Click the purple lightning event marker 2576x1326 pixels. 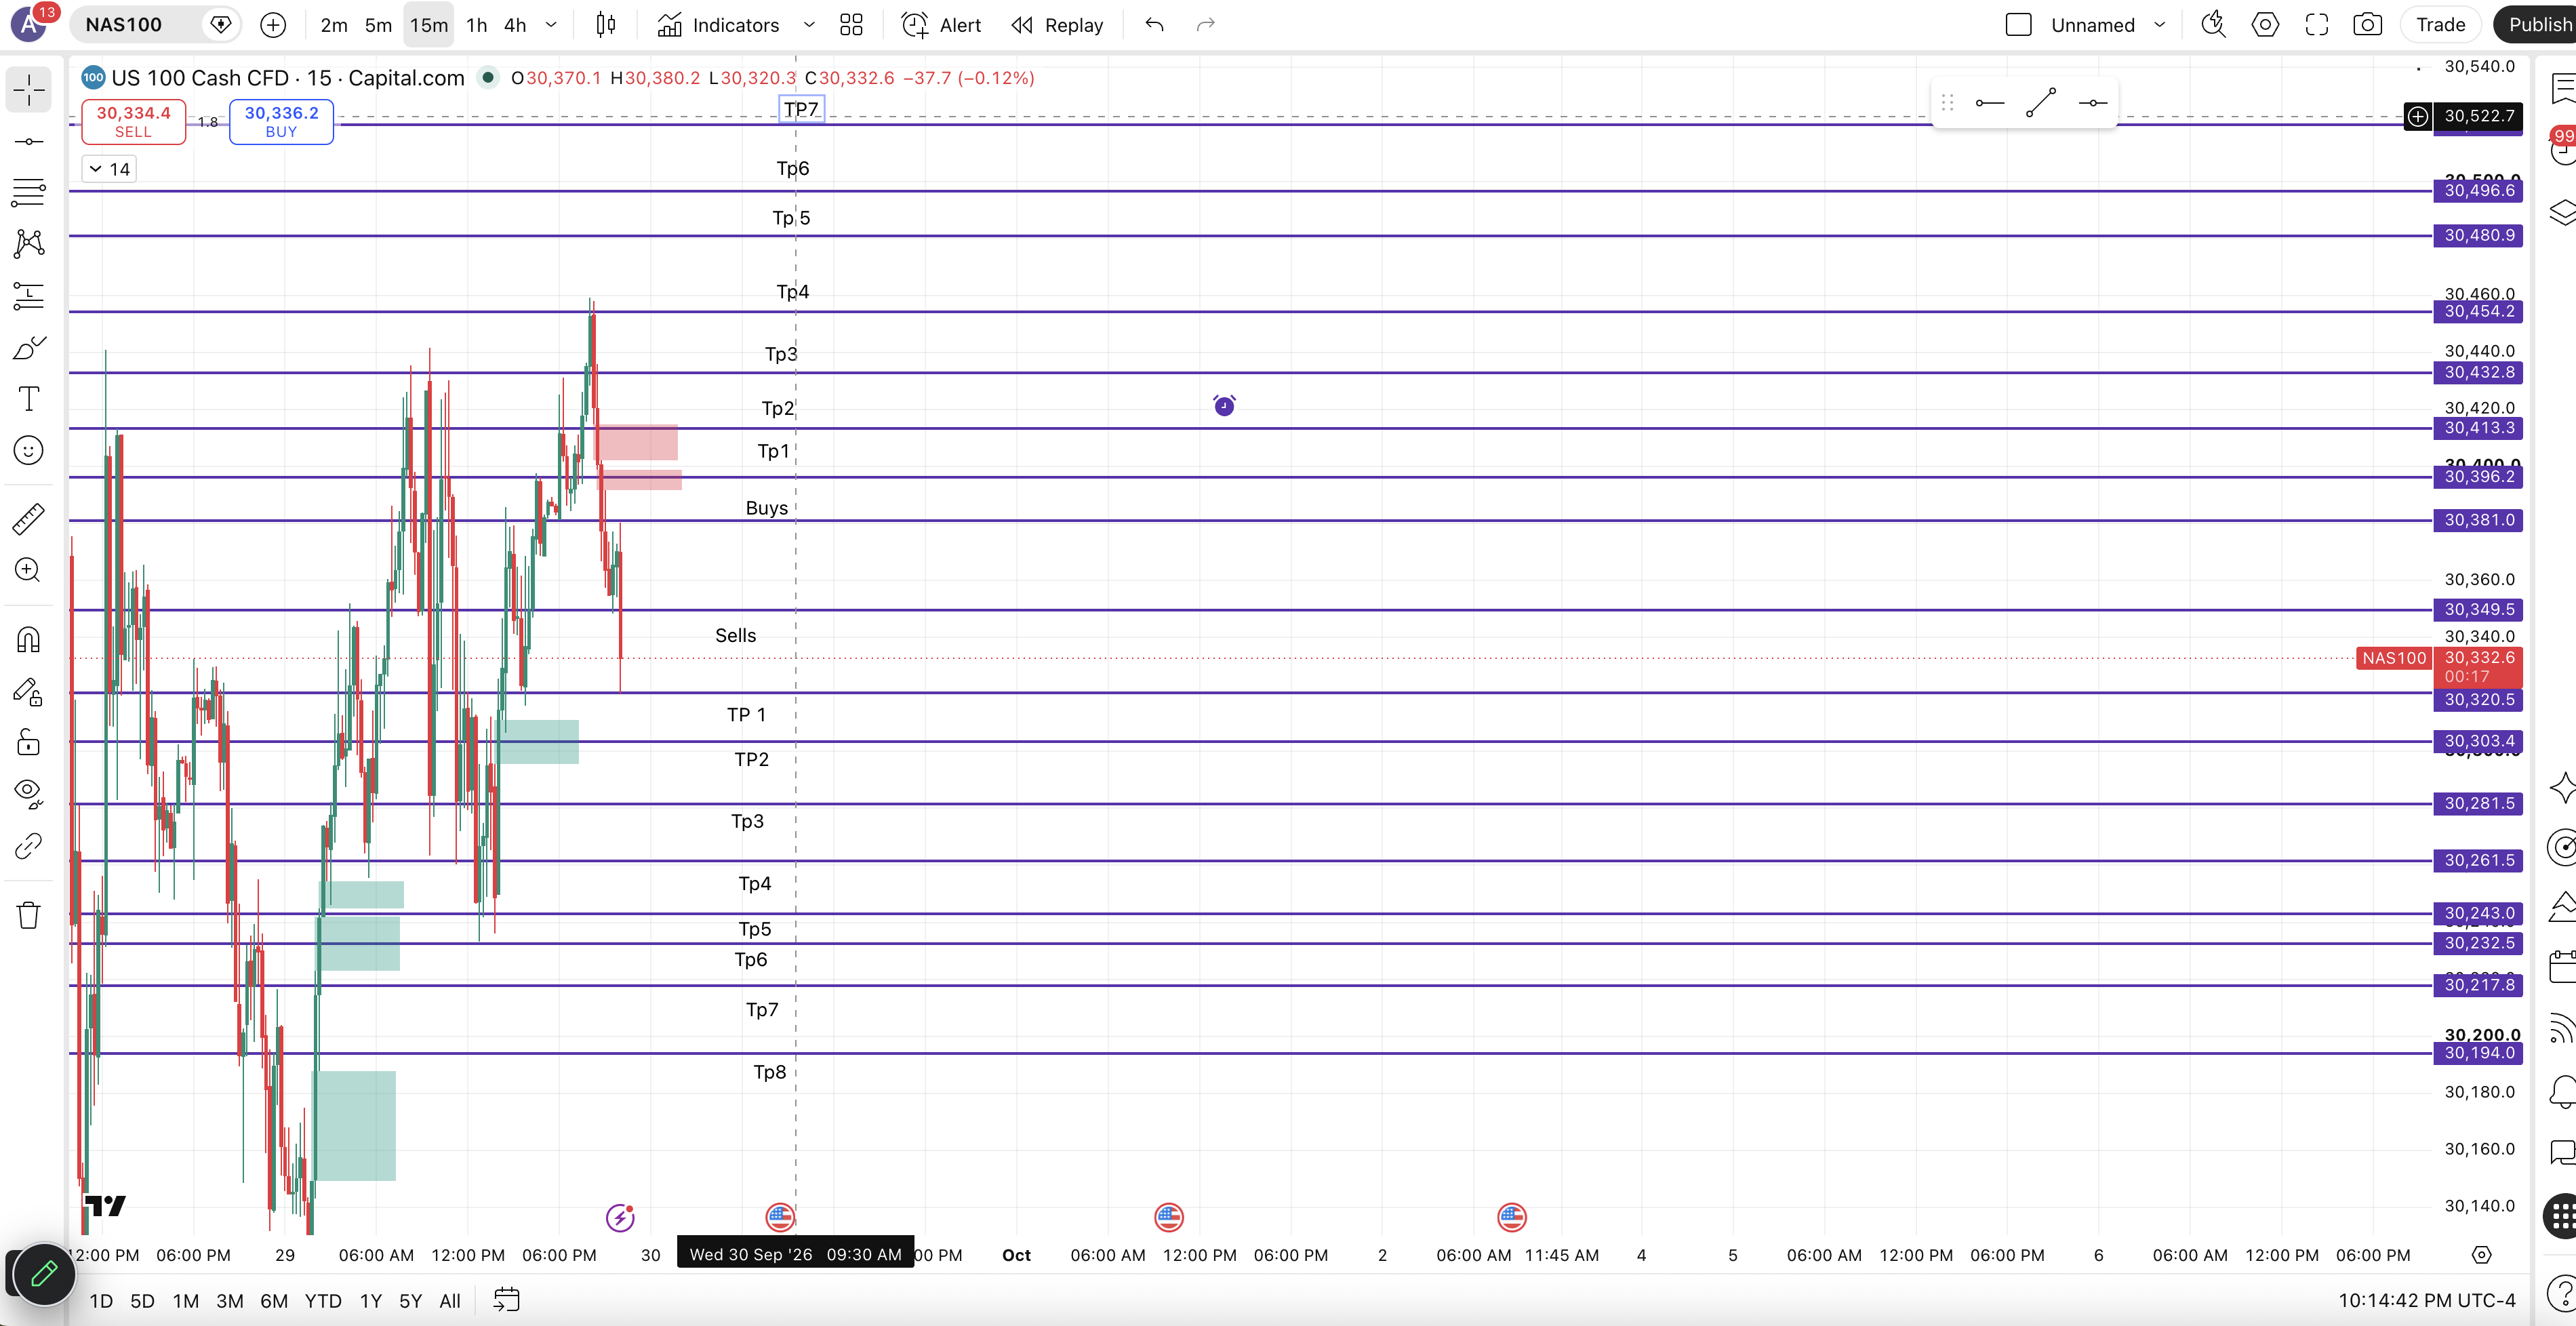(620, 1217)
